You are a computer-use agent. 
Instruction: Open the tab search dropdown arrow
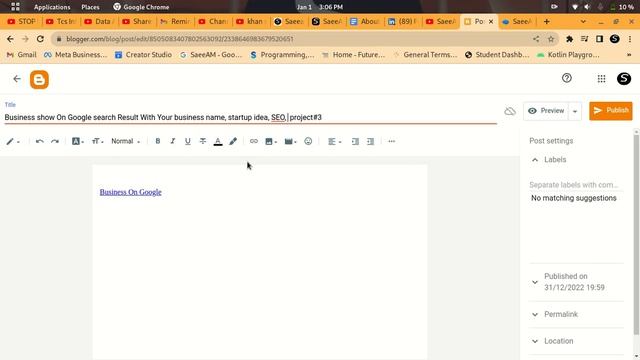point(583,21)
